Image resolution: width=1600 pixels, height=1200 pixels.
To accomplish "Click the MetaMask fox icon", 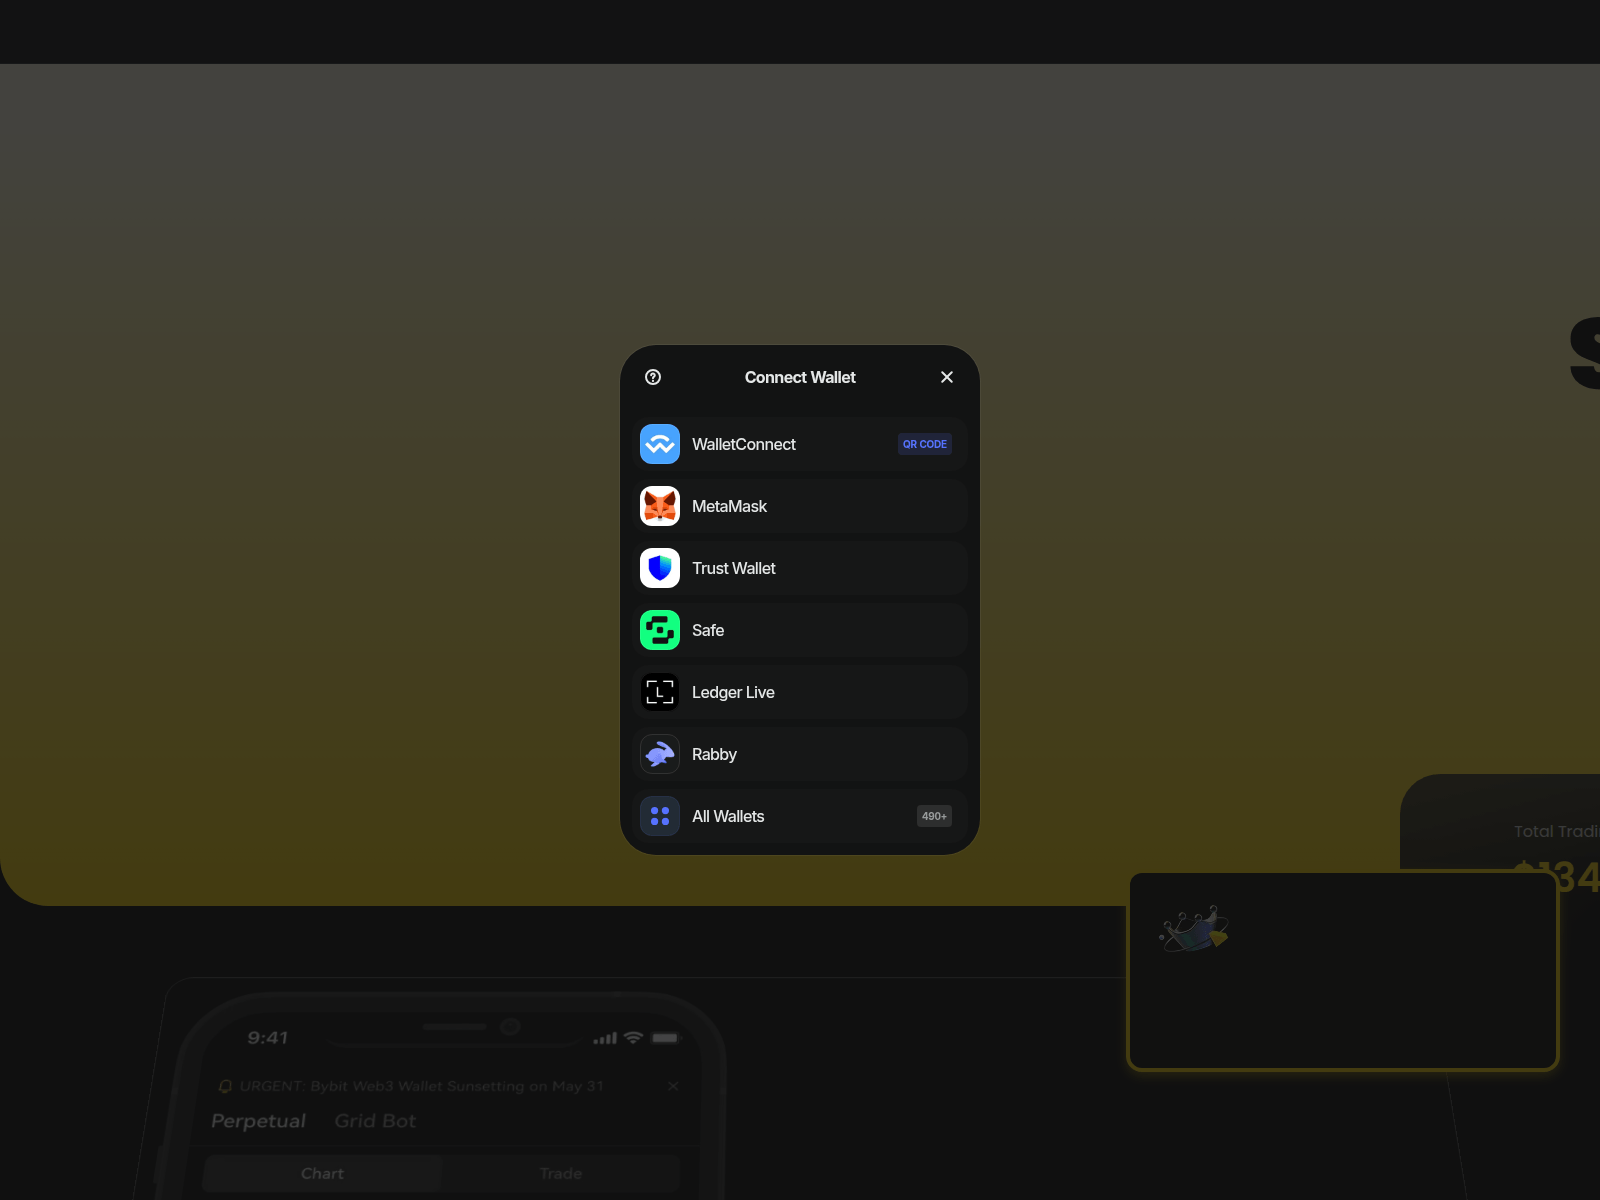I will click(x=660, y=506).
